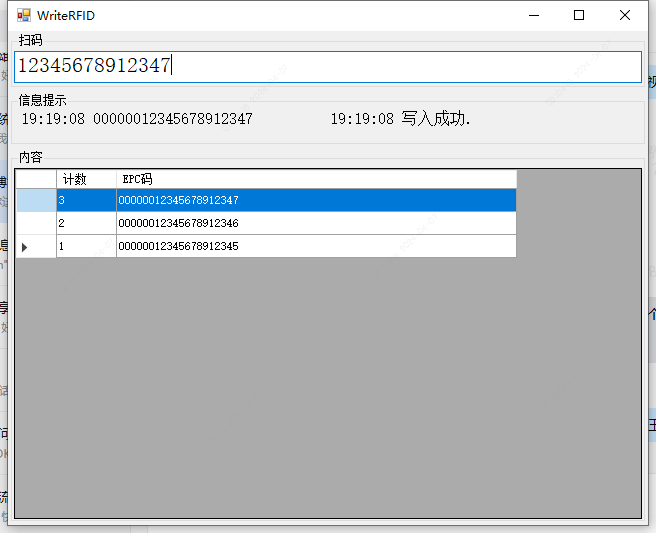Click the row header of count 3 row
656x533 pixels.
pos(36,200)
